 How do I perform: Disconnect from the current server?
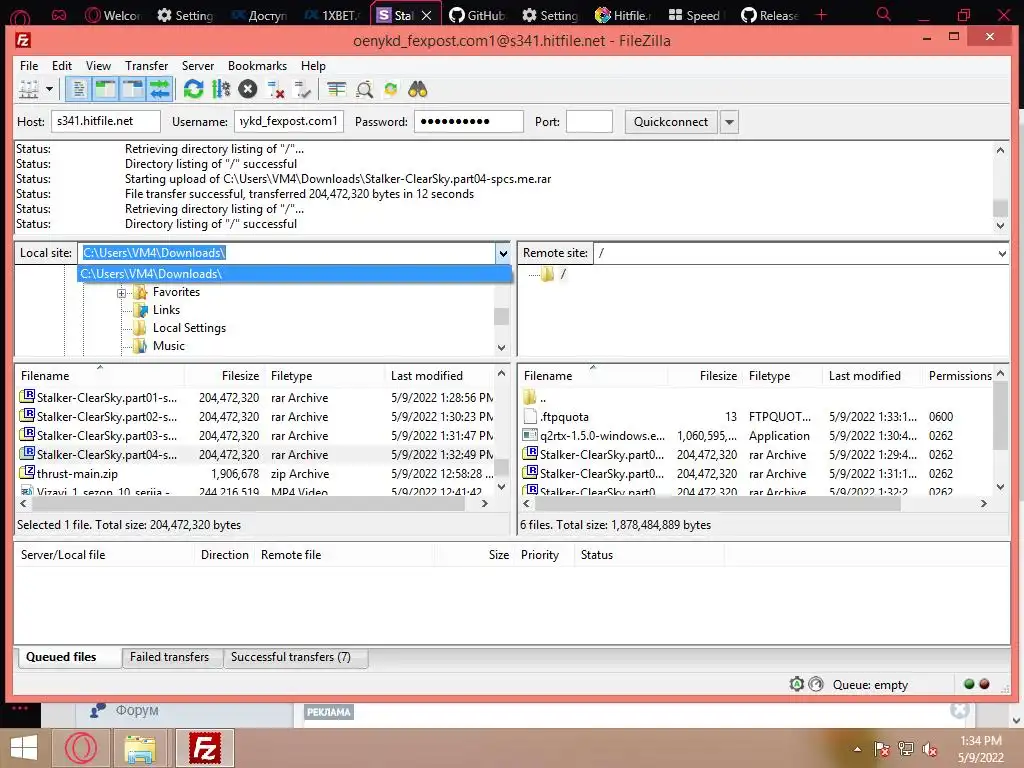(x=276, y=89)
